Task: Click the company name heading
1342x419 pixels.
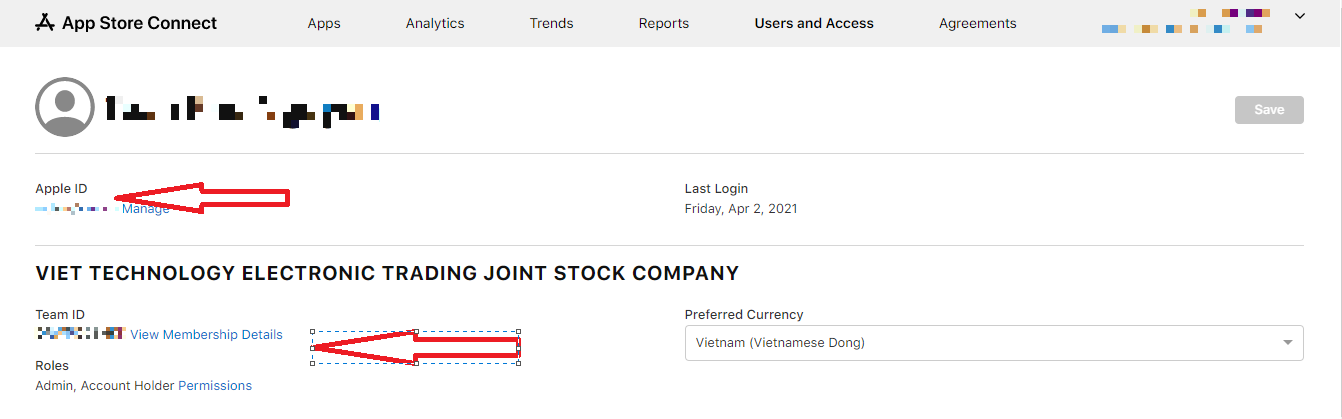Action: click(387, 273)
